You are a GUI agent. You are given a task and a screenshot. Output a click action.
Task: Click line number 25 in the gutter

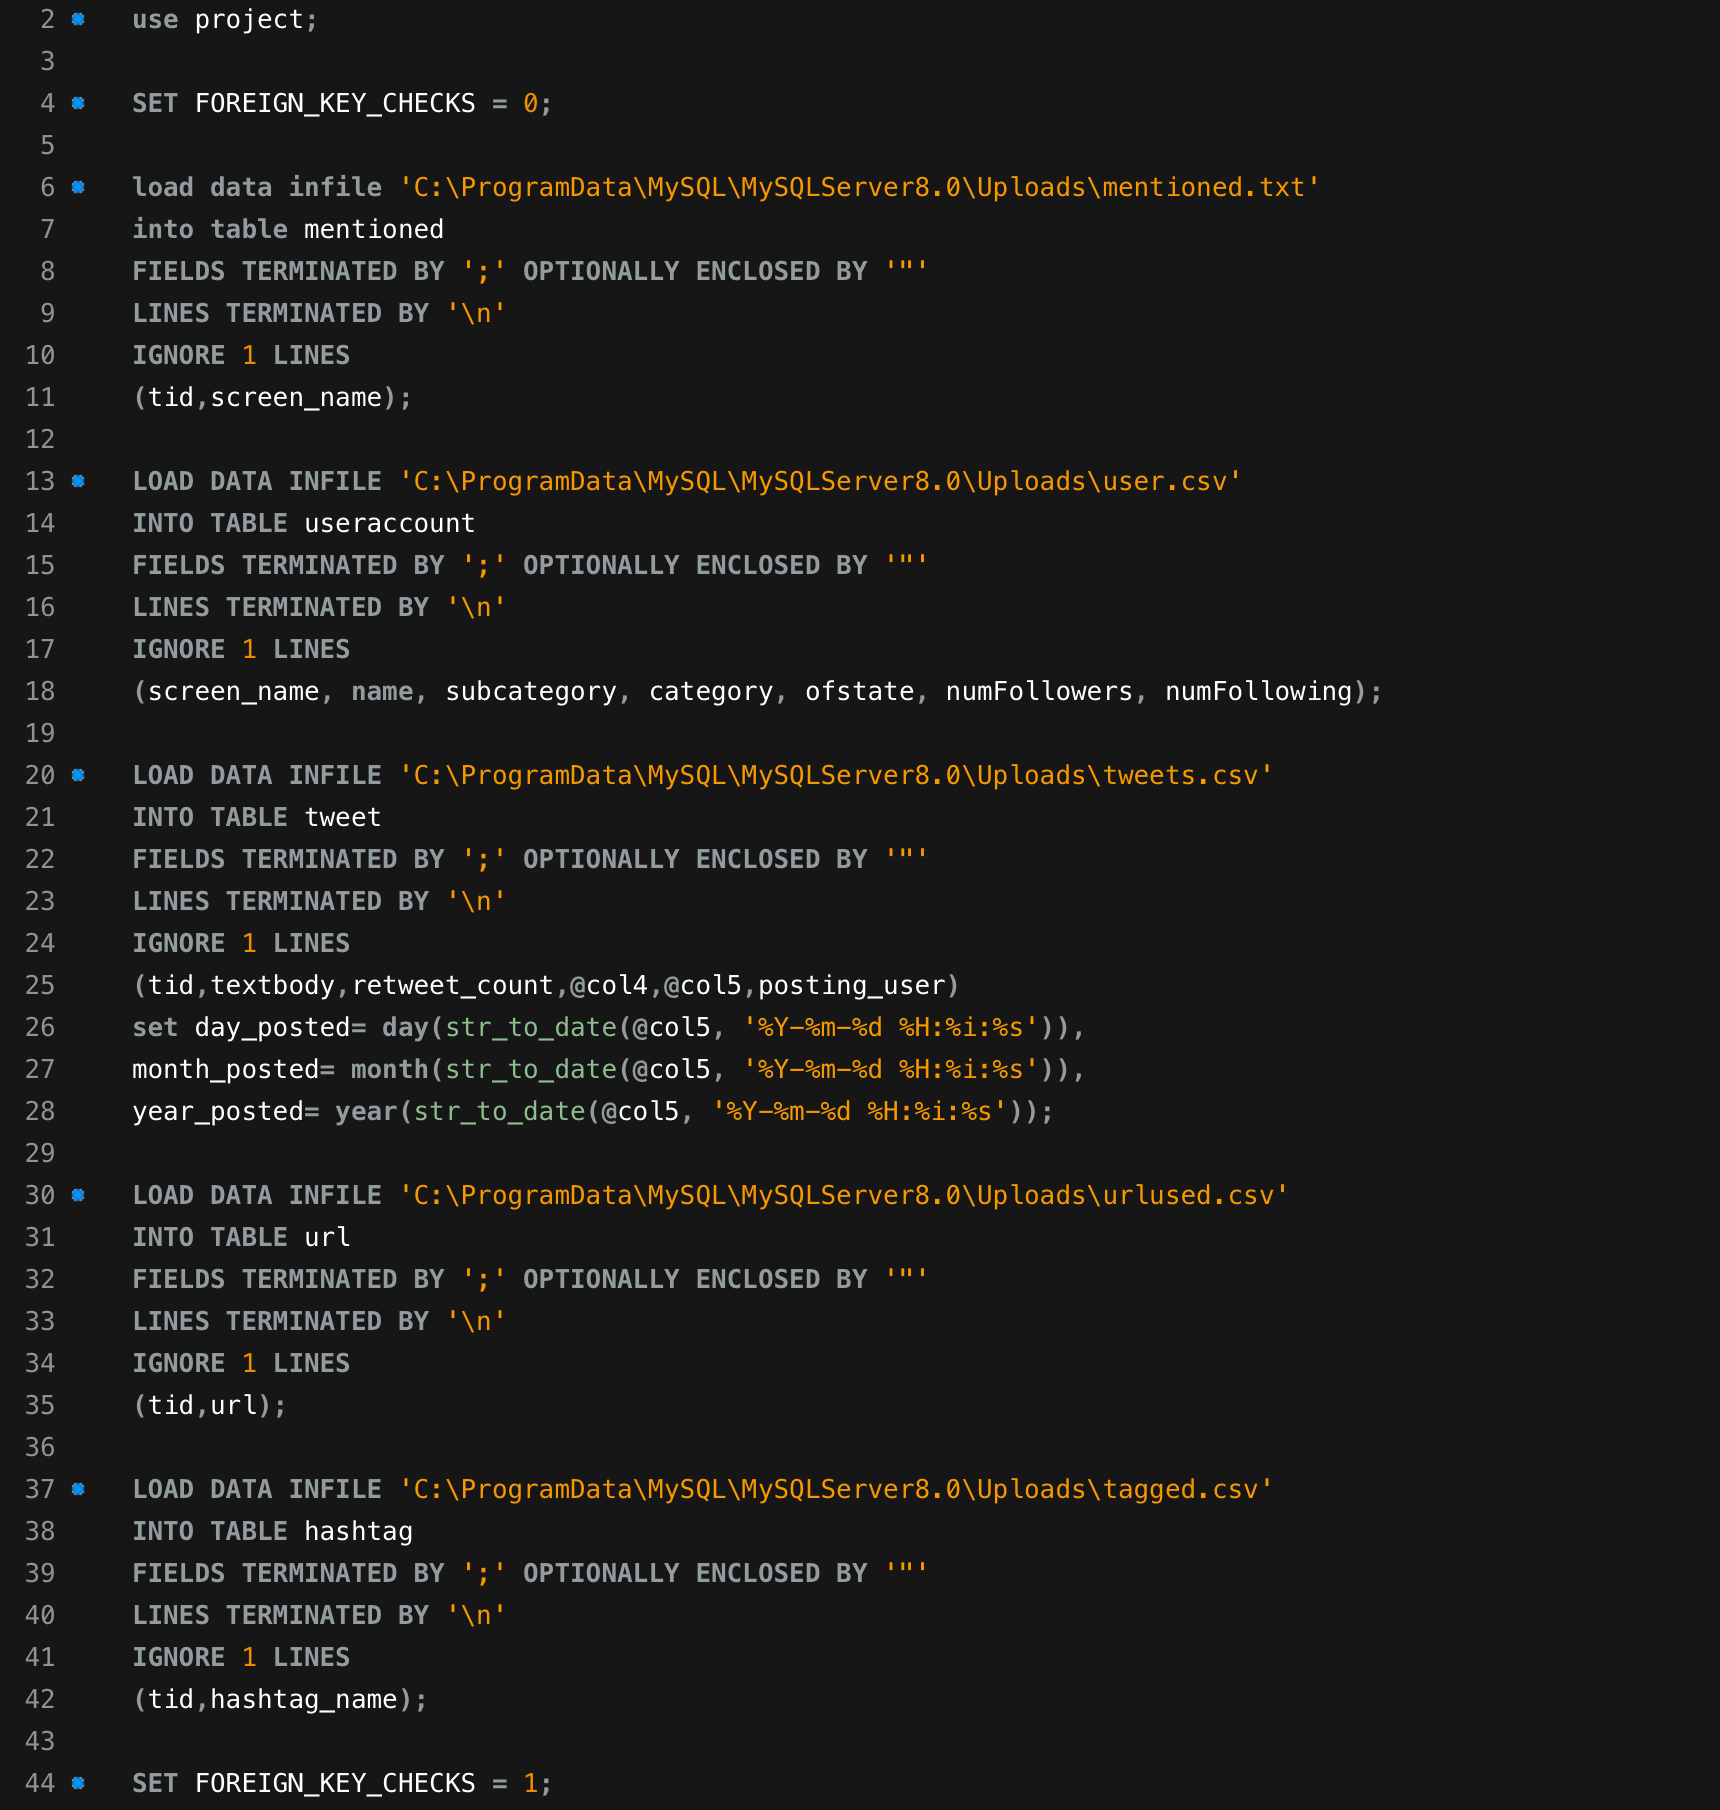point(40,986)
